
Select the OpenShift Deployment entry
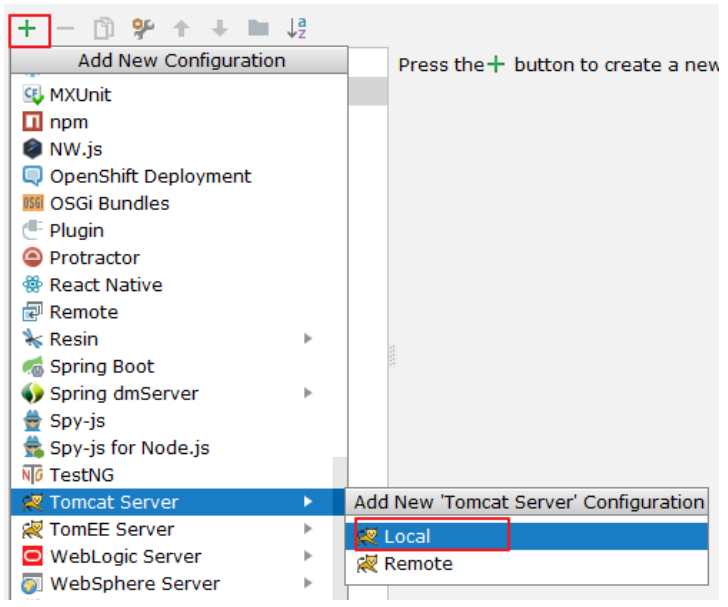pyautogui.click(x=179, y=176)
